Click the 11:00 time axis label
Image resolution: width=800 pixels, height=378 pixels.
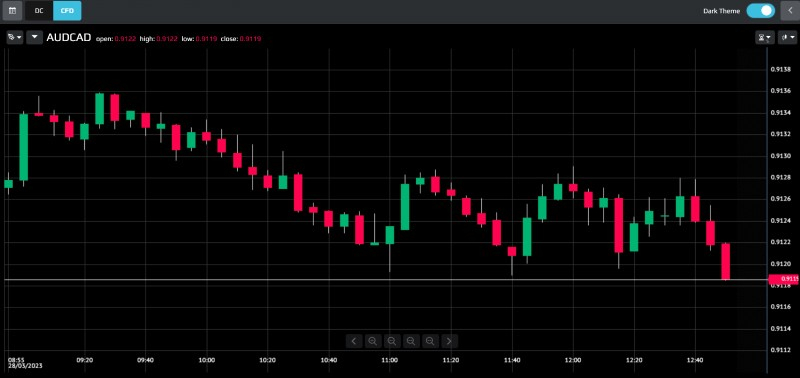(389, 360)
